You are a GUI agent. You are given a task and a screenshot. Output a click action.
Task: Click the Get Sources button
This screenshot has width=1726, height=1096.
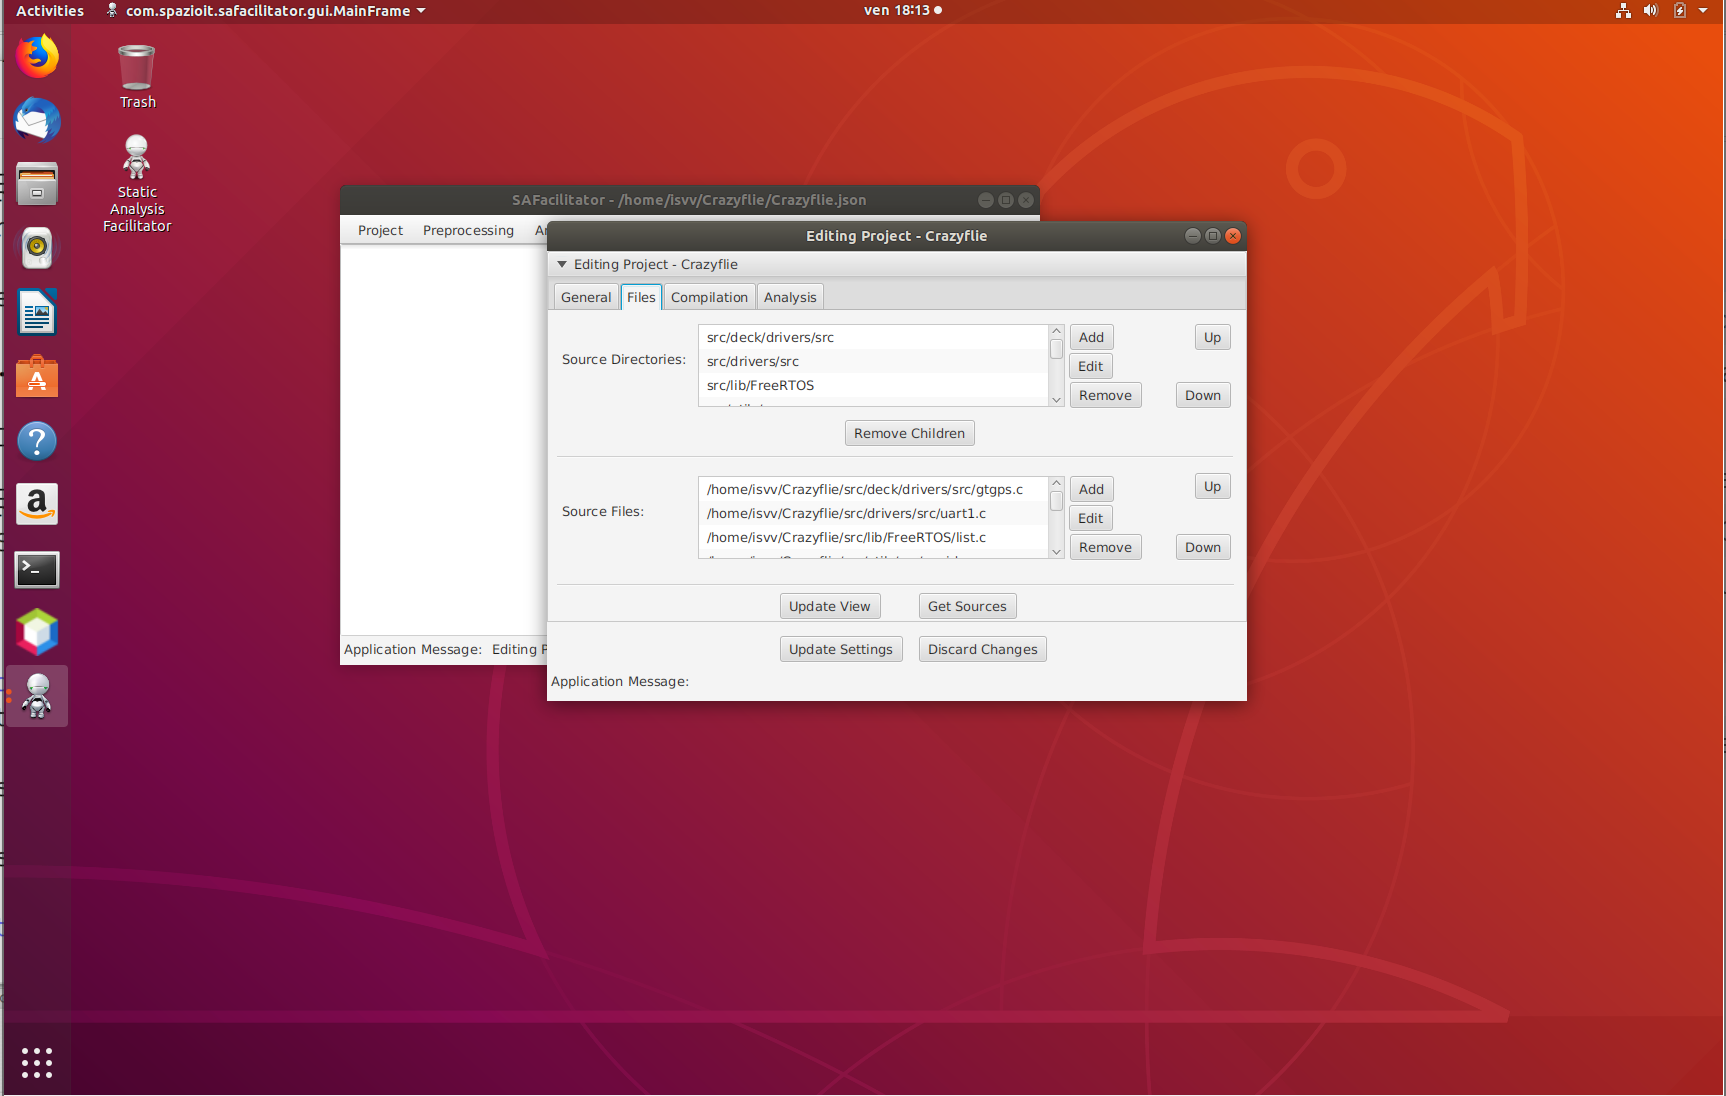967,606
